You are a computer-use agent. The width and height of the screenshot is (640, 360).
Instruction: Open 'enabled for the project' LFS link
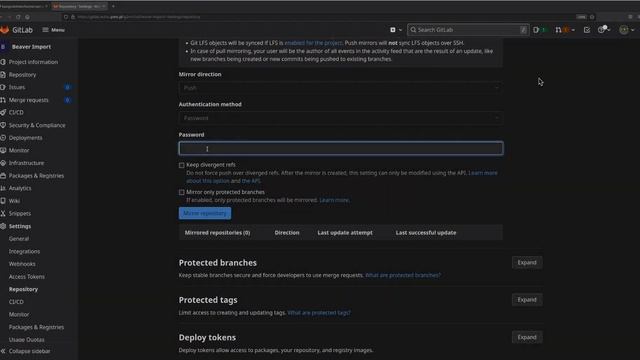tap(313, 43)
